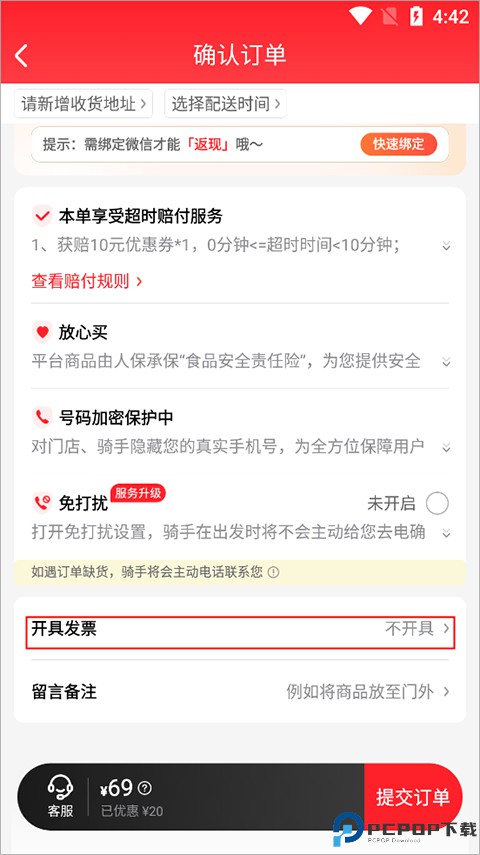Expand 超时赔付服务 description details
The height and width of the screenshot is (855, 480).
446,246
